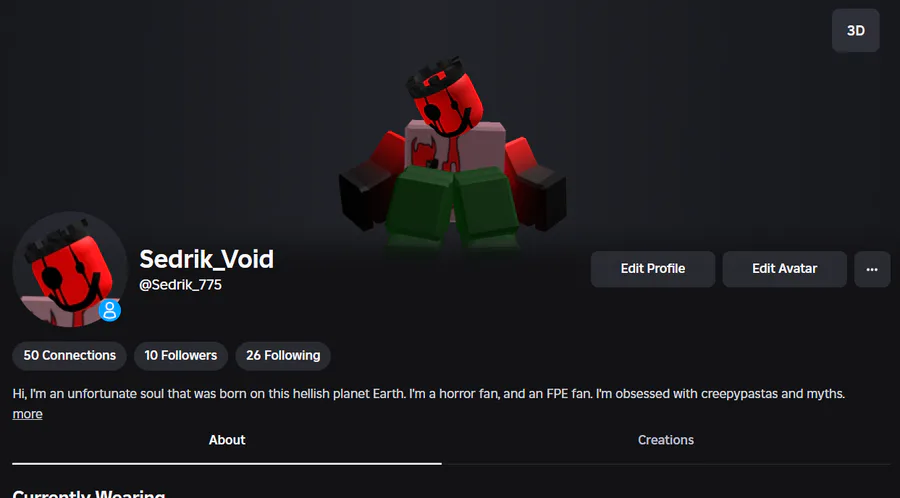View the 50 Connections list
The height and width of the screenshot is (498, 900).
69,356
